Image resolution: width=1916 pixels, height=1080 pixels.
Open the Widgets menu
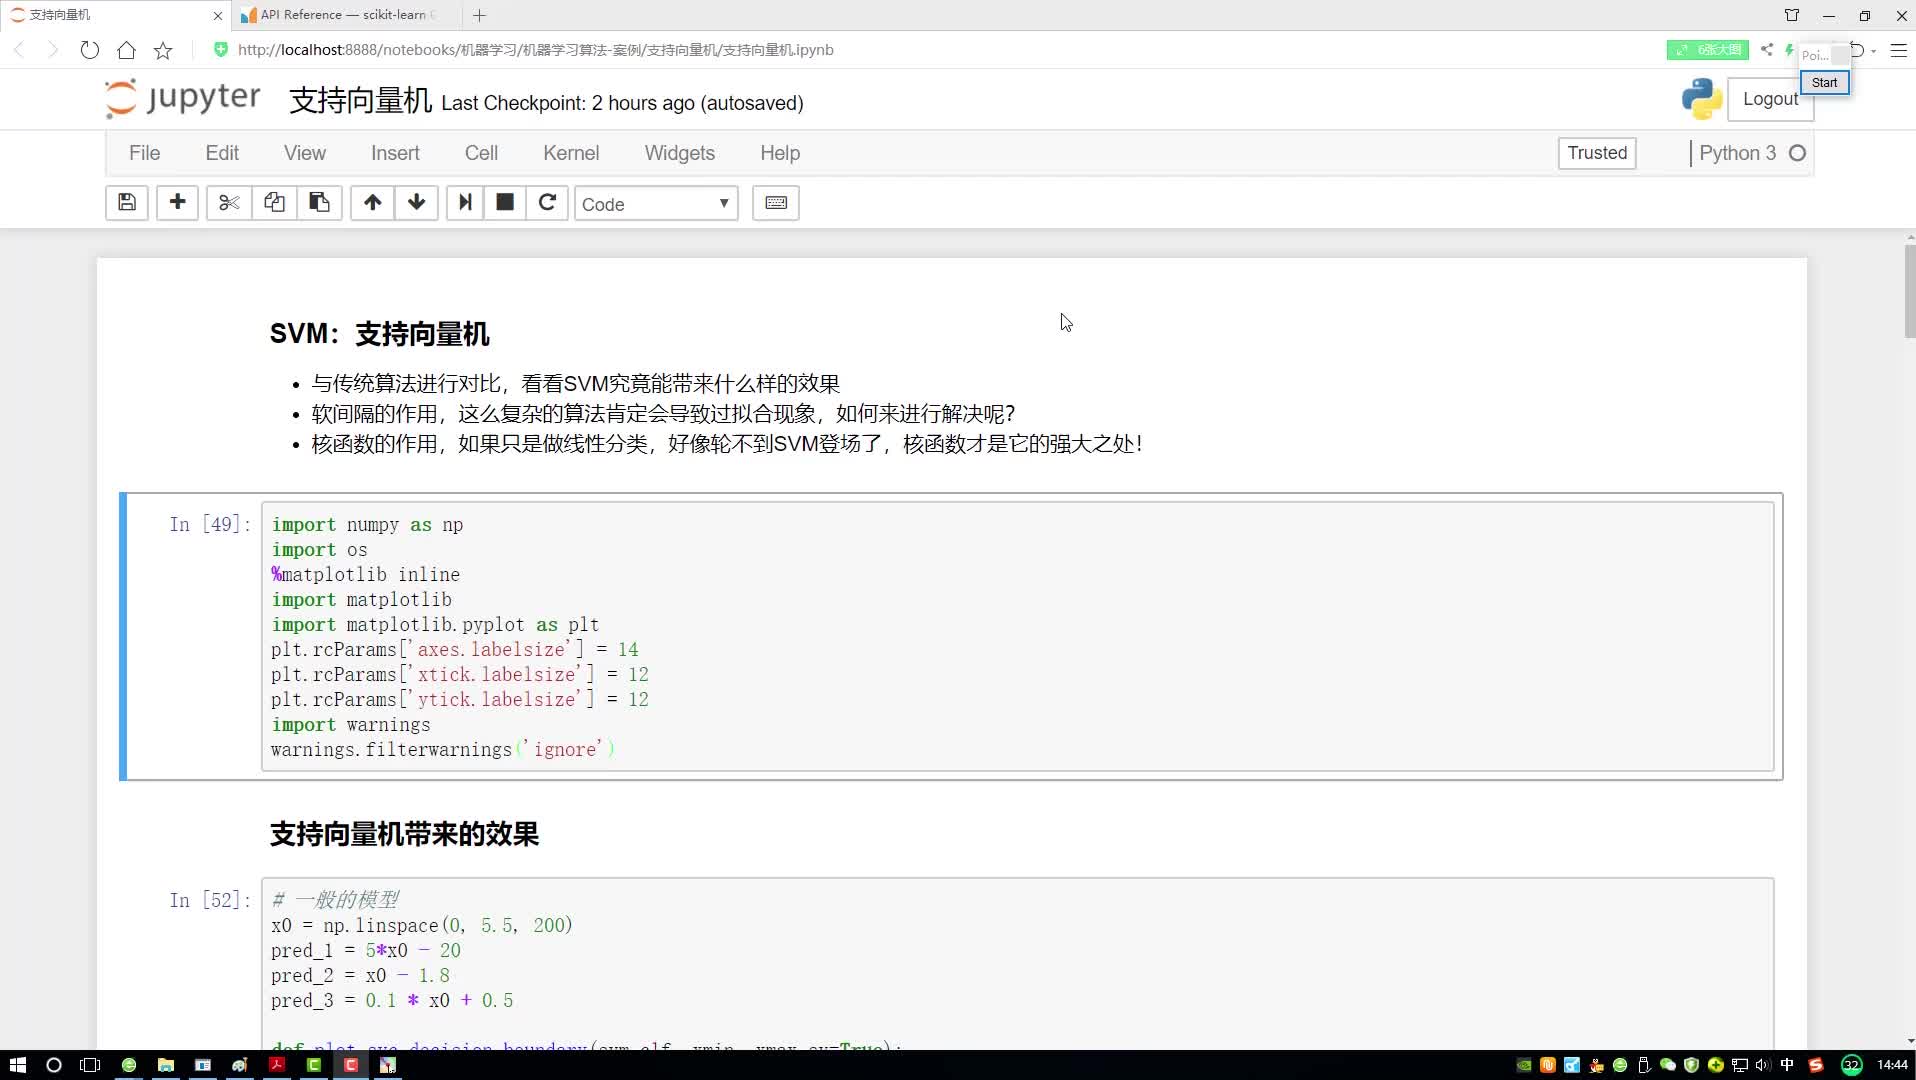pyautogui.click(x=680, y=153)
